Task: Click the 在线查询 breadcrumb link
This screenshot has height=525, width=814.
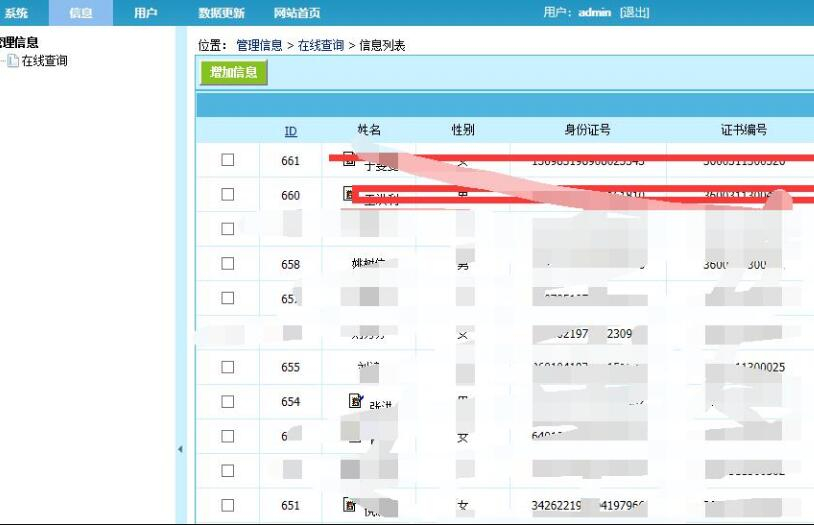Action: point(320,45)
